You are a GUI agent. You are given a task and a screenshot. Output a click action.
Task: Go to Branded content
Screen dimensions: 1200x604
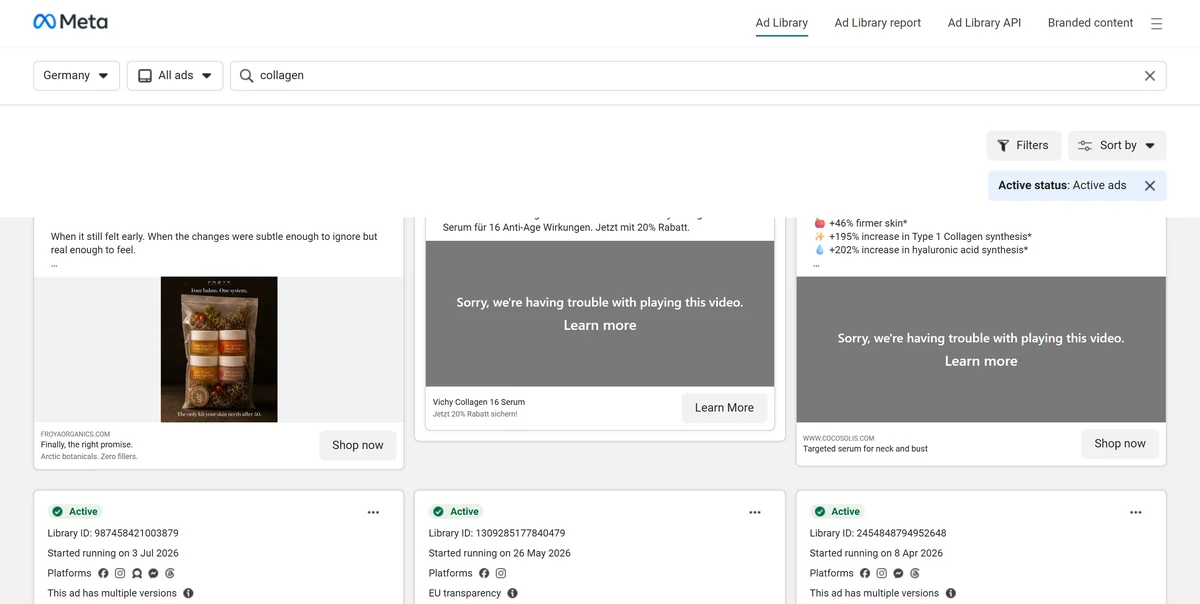1091,22
